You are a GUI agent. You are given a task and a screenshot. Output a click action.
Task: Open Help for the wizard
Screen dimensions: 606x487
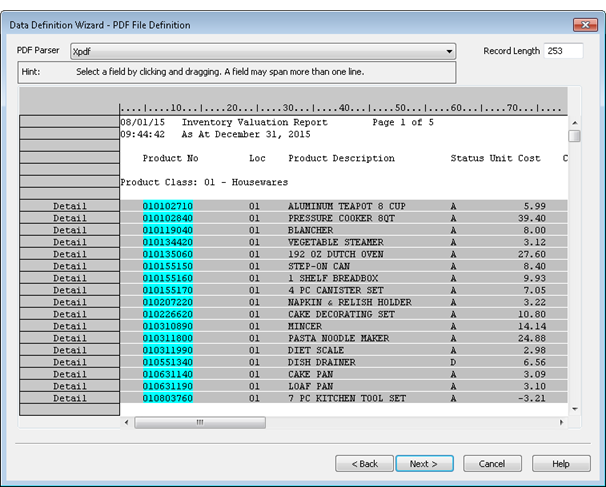point(560,464)
